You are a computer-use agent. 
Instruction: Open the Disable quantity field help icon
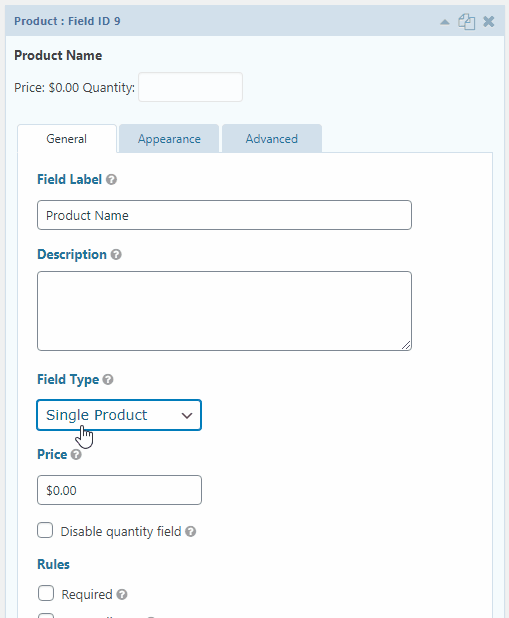click(x=190, y=532)
